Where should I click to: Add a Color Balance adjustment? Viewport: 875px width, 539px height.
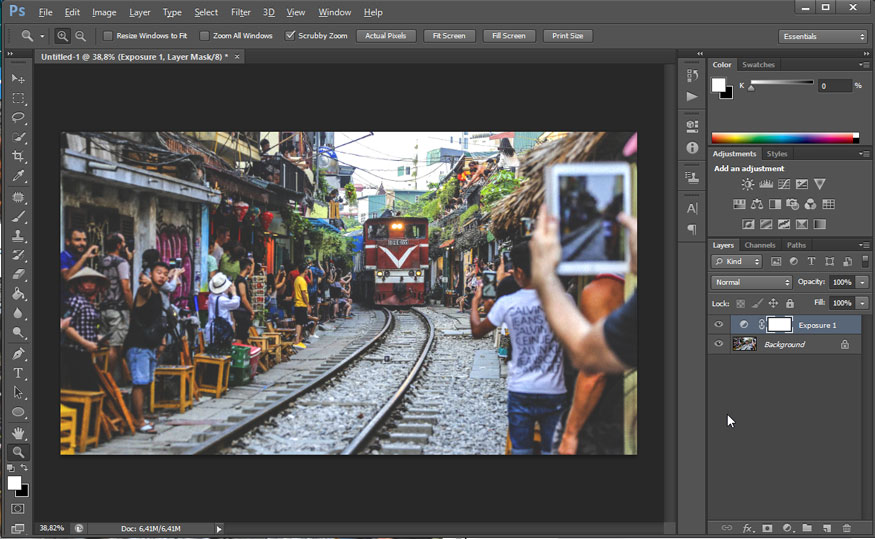click(x=757, y=204)
